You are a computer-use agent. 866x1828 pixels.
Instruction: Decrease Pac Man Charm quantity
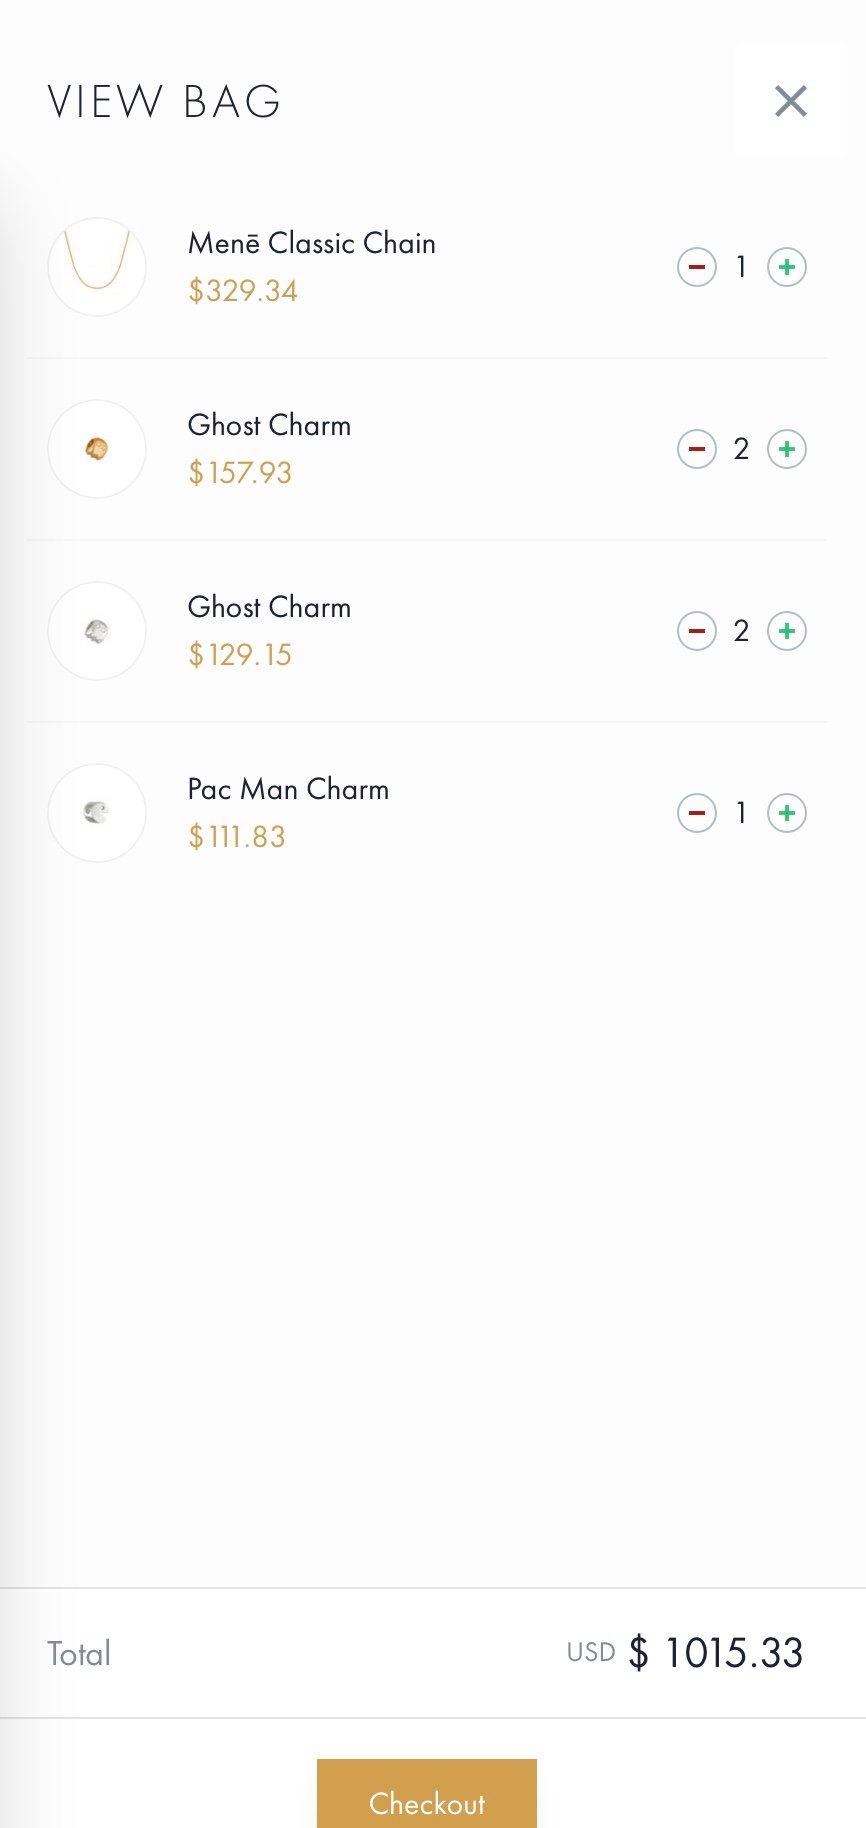(697, 813)
